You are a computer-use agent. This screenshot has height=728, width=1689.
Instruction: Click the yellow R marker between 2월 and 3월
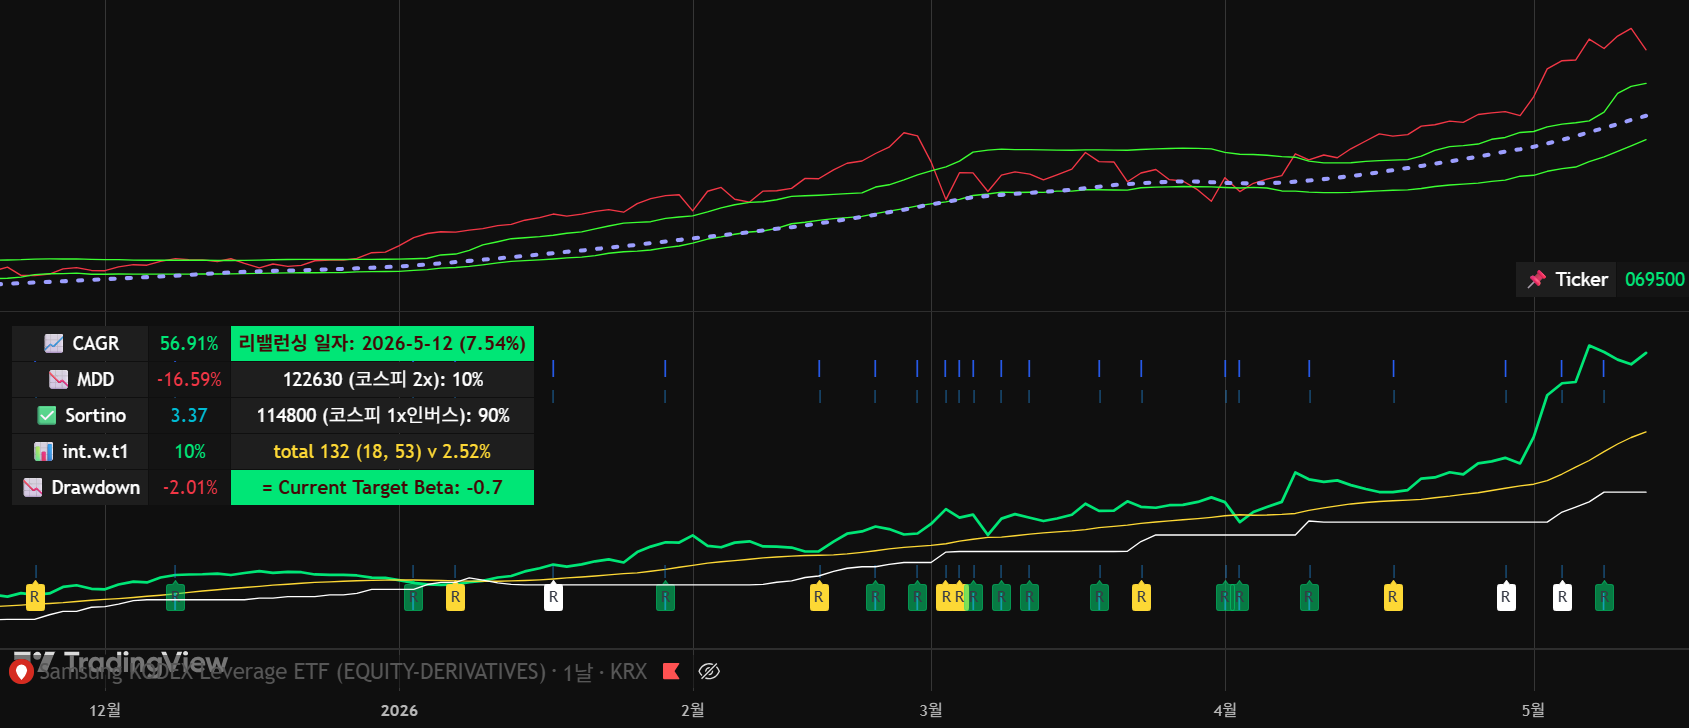pyautogui.click(x=819, y=597)
